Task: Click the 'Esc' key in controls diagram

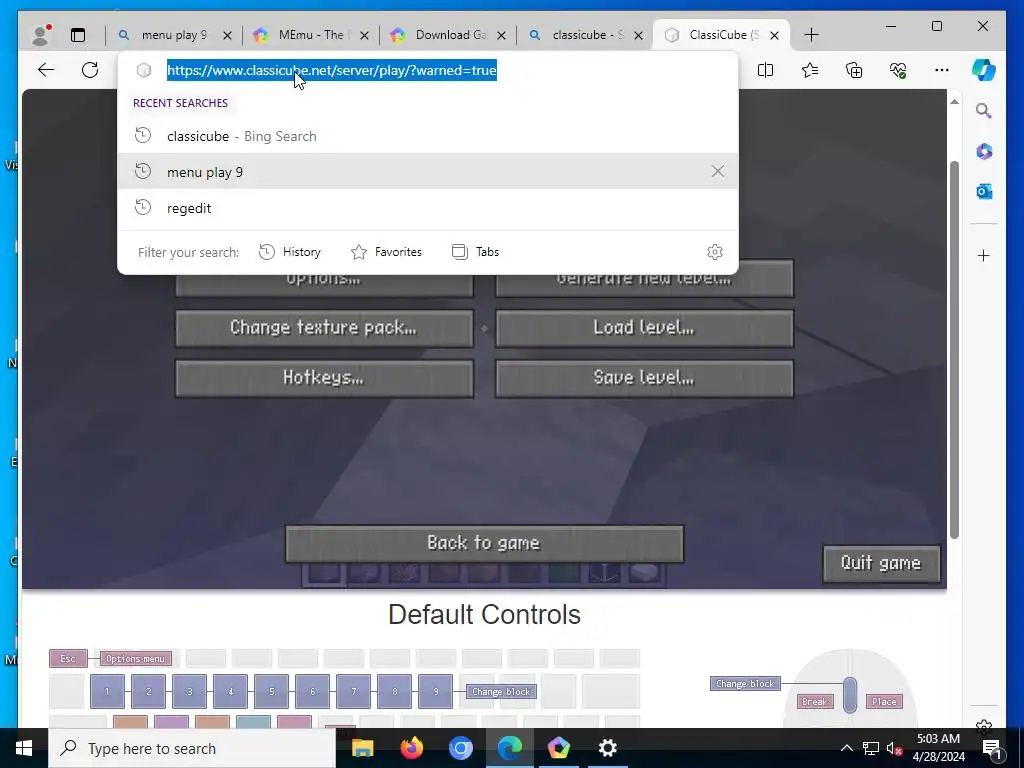Action: coord(68,658)
